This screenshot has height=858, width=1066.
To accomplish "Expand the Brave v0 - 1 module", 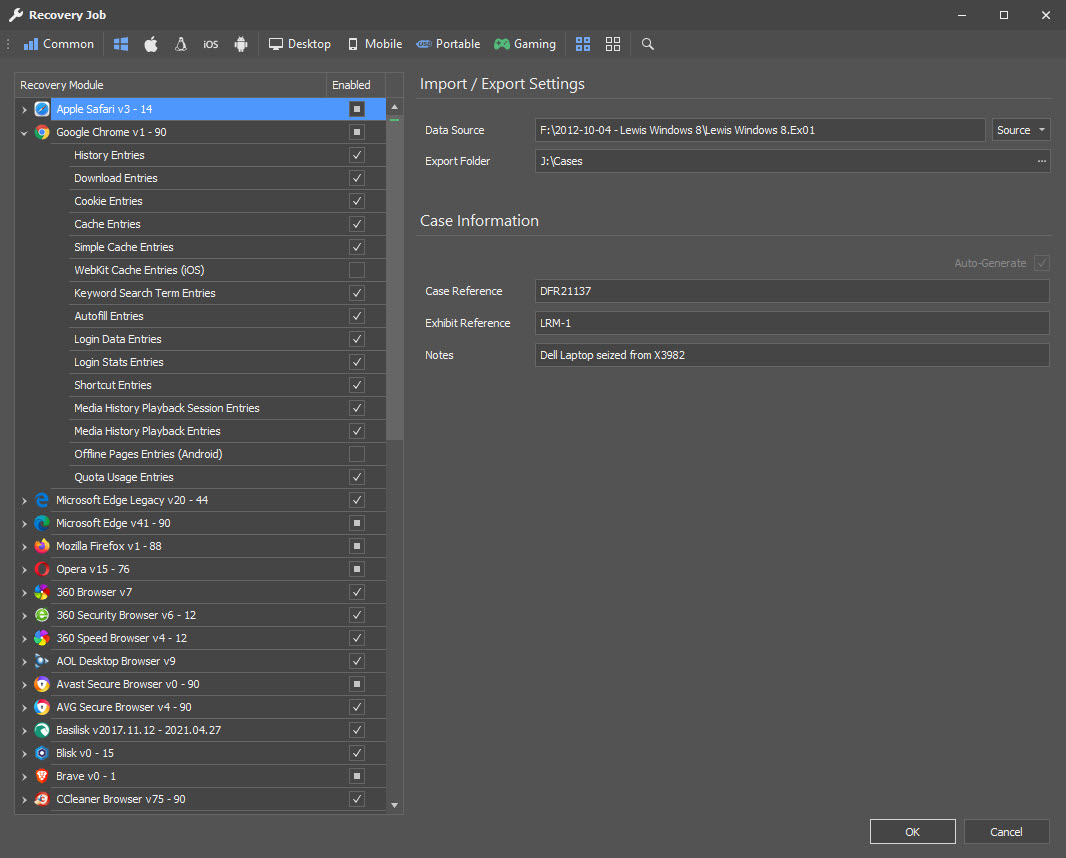I will [24, 776].
